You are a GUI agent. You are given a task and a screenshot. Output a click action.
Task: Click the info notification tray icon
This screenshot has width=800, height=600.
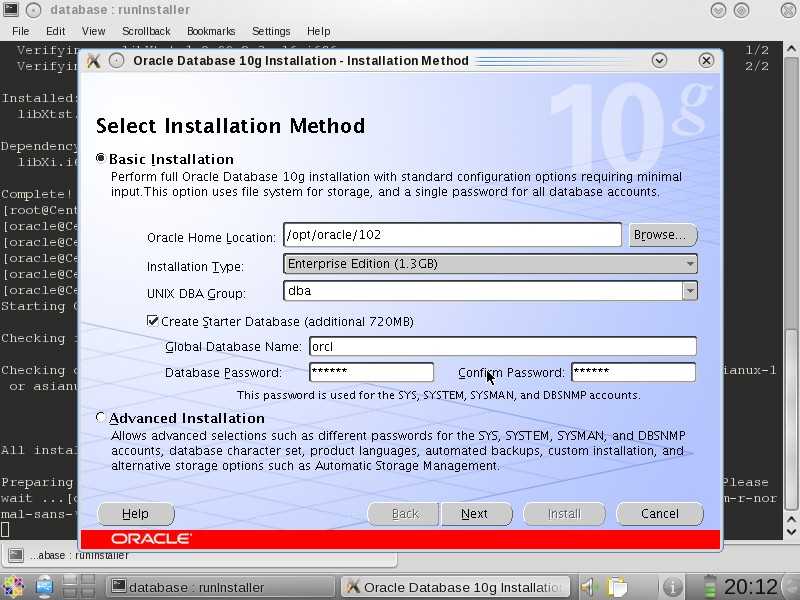pyautogui.click(x=673, y=588)
